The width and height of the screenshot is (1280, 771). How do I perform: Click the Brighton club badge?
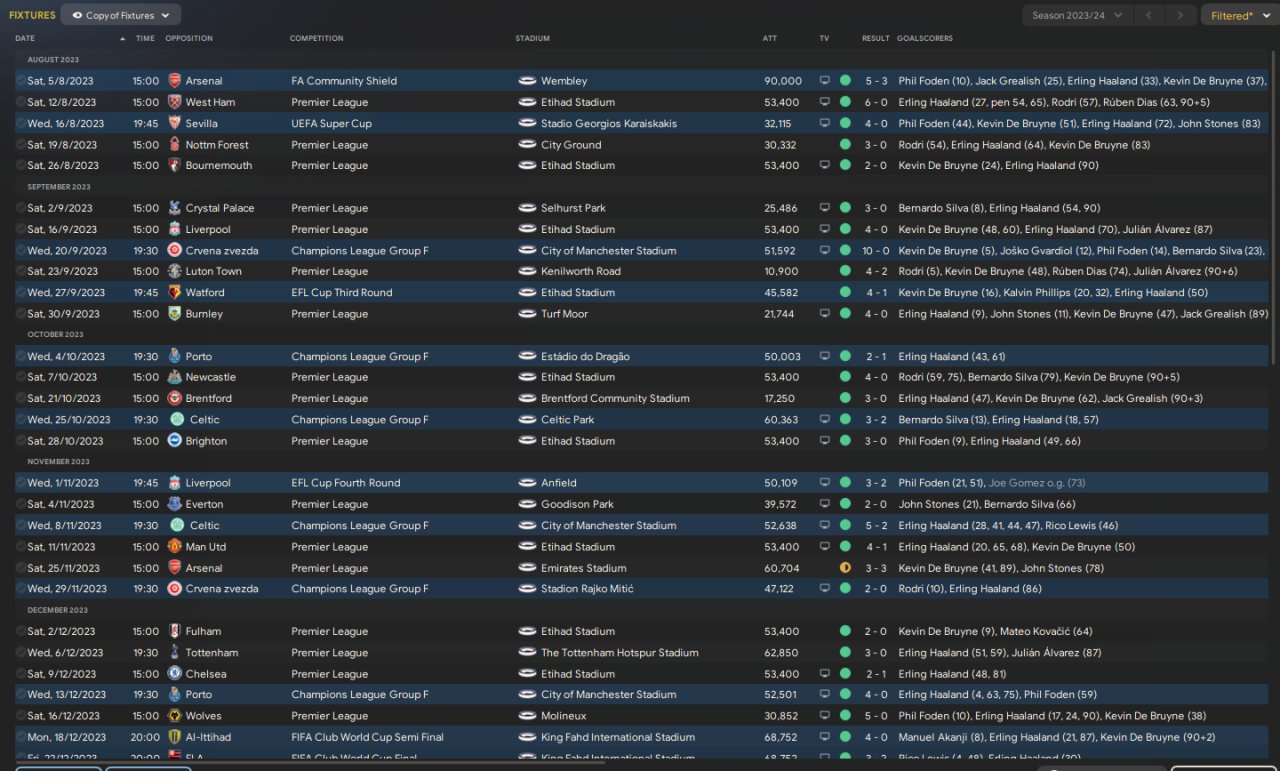(175, 441)
